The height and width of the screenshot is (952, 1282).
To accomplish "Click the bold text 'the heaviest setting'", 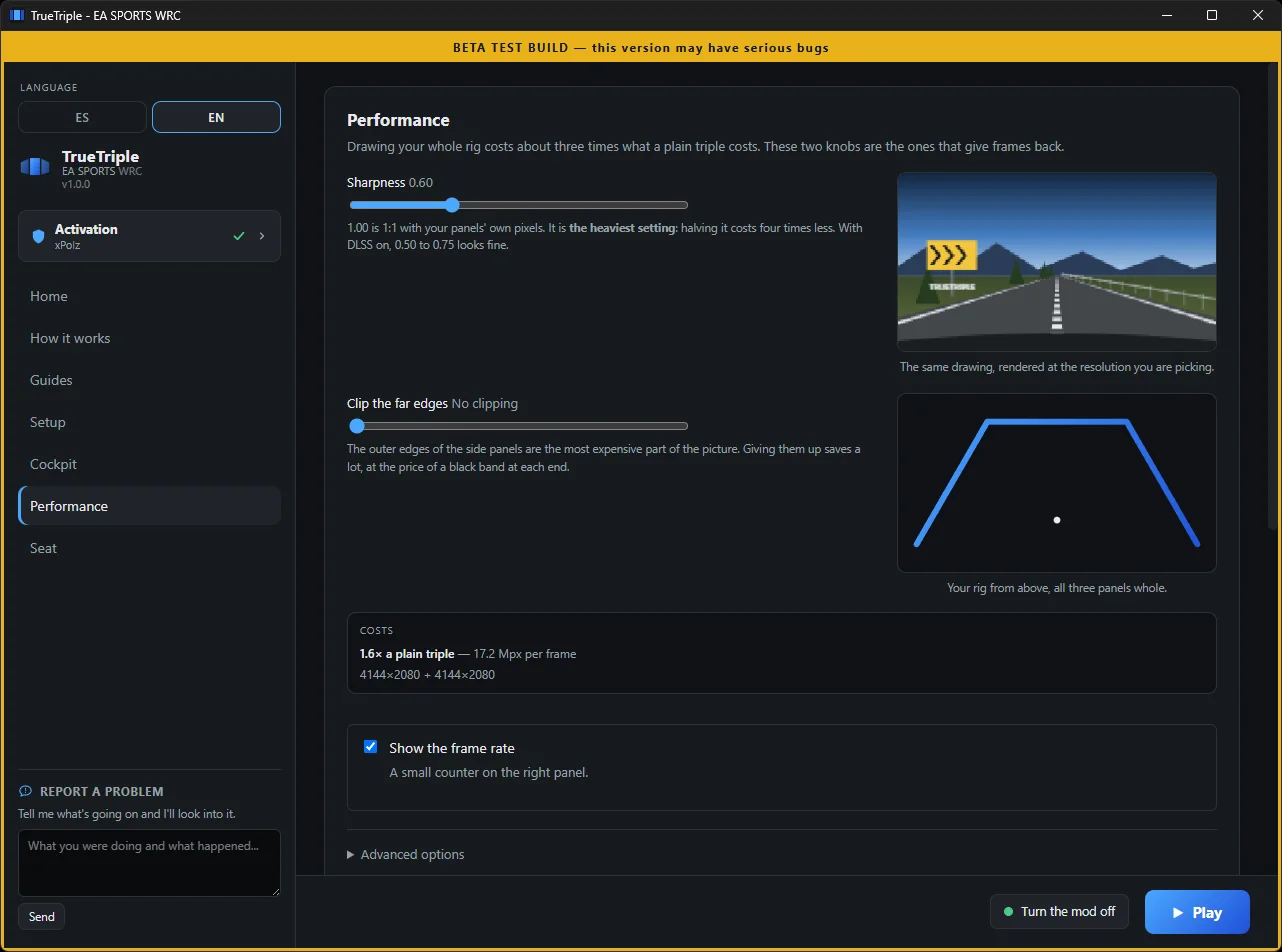I will (622, 228).
